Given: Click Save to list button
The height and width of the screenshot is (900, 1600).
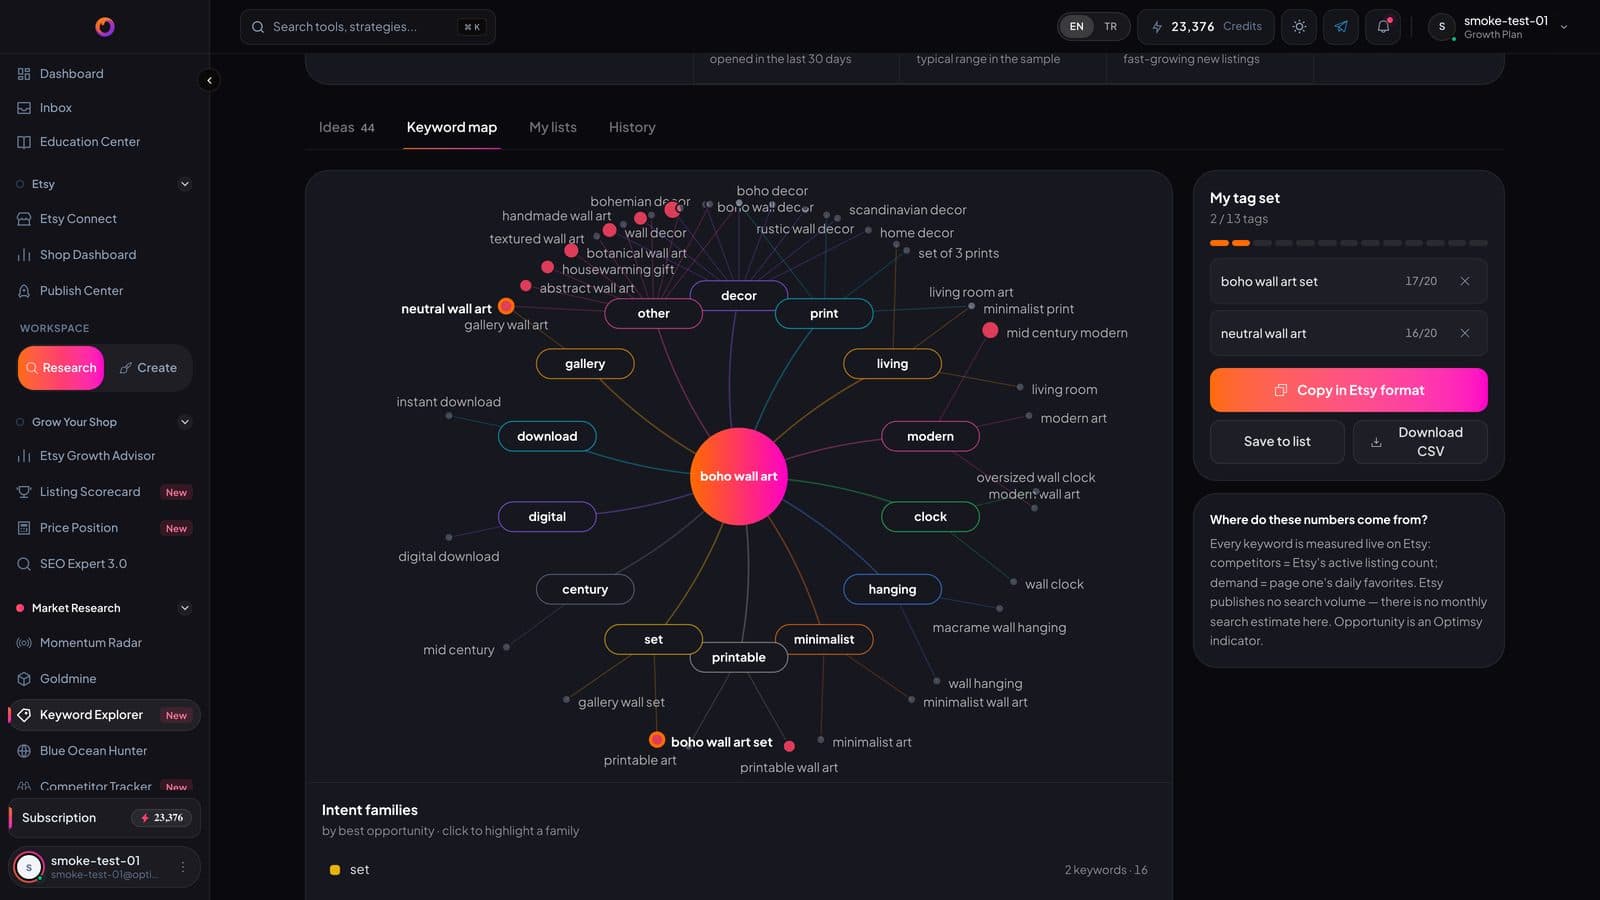Looking at the screenshot, I should (x=1277, y=442).
